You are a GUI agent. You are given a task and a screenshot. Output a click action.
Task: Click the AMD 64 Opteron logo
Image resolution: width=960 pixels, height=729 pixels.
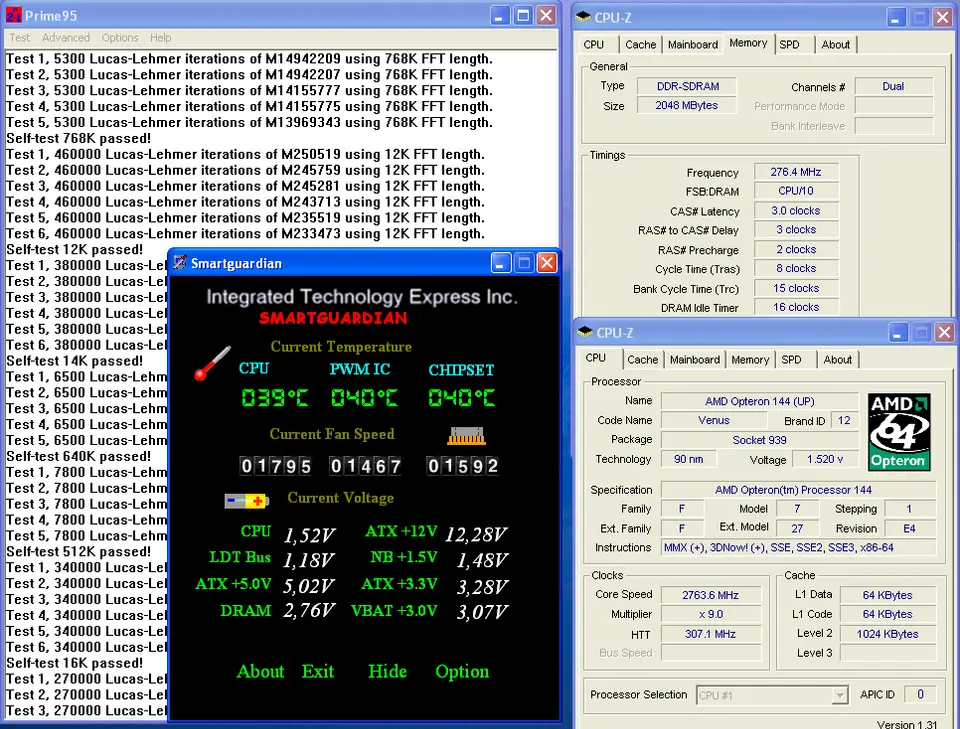click(899, 431)
